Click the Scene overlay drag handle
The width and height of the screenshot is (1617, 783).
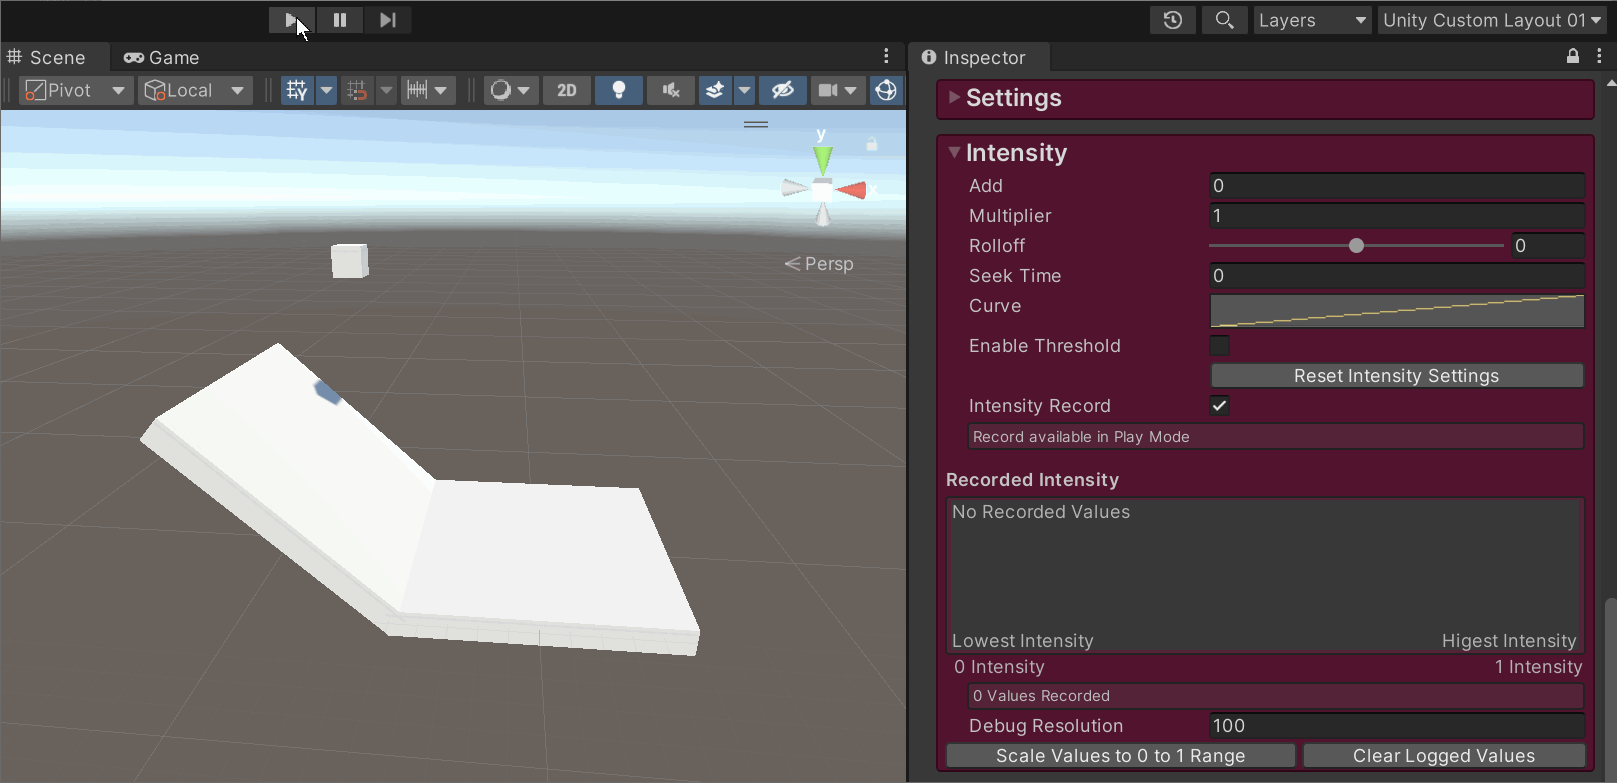click(756, 125)
